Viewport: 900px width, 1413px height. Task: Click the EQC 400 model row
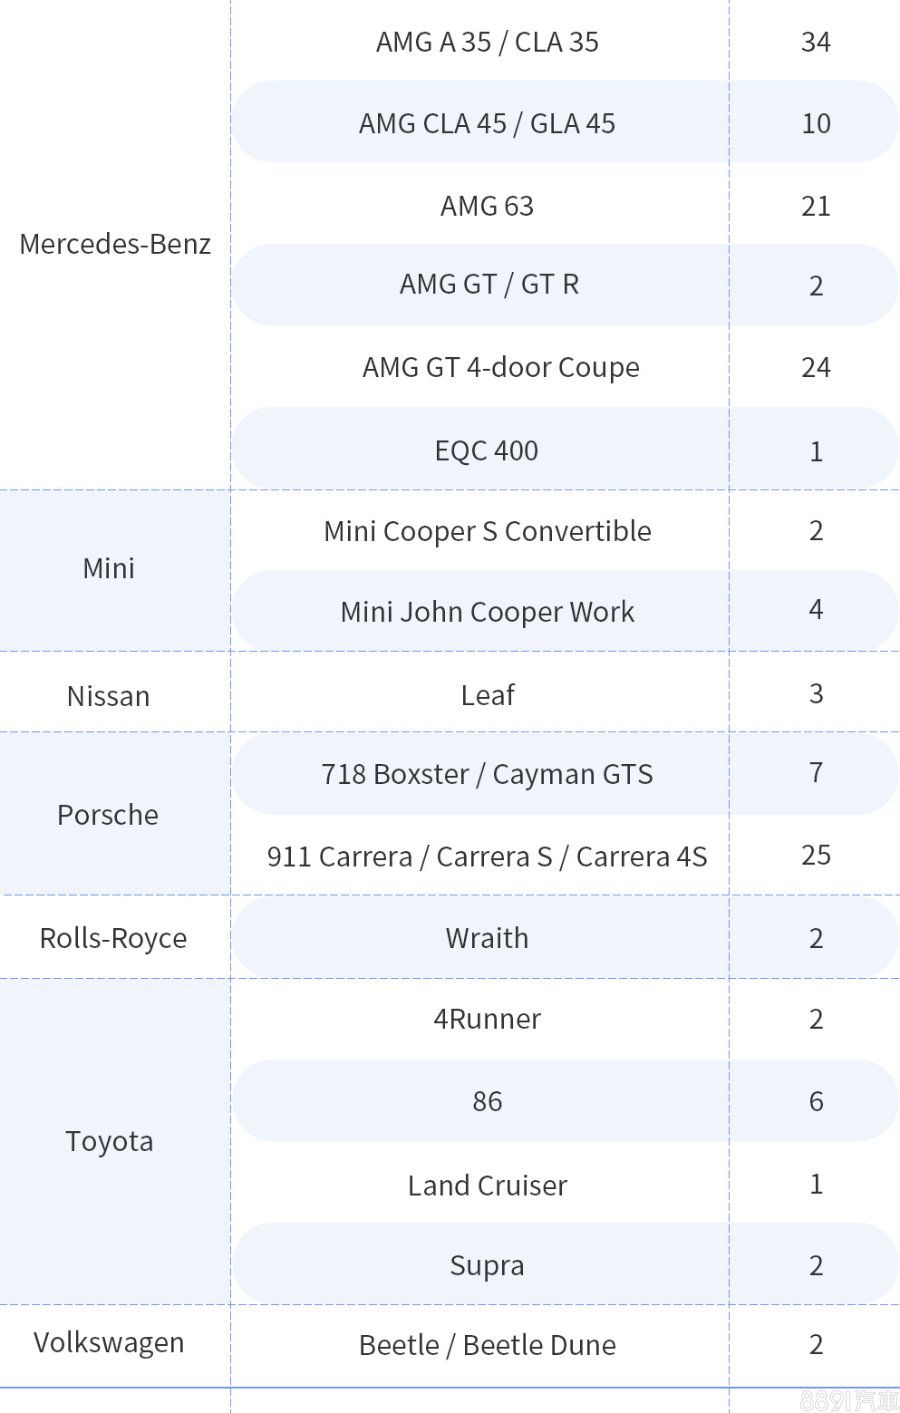coord(487,450)
